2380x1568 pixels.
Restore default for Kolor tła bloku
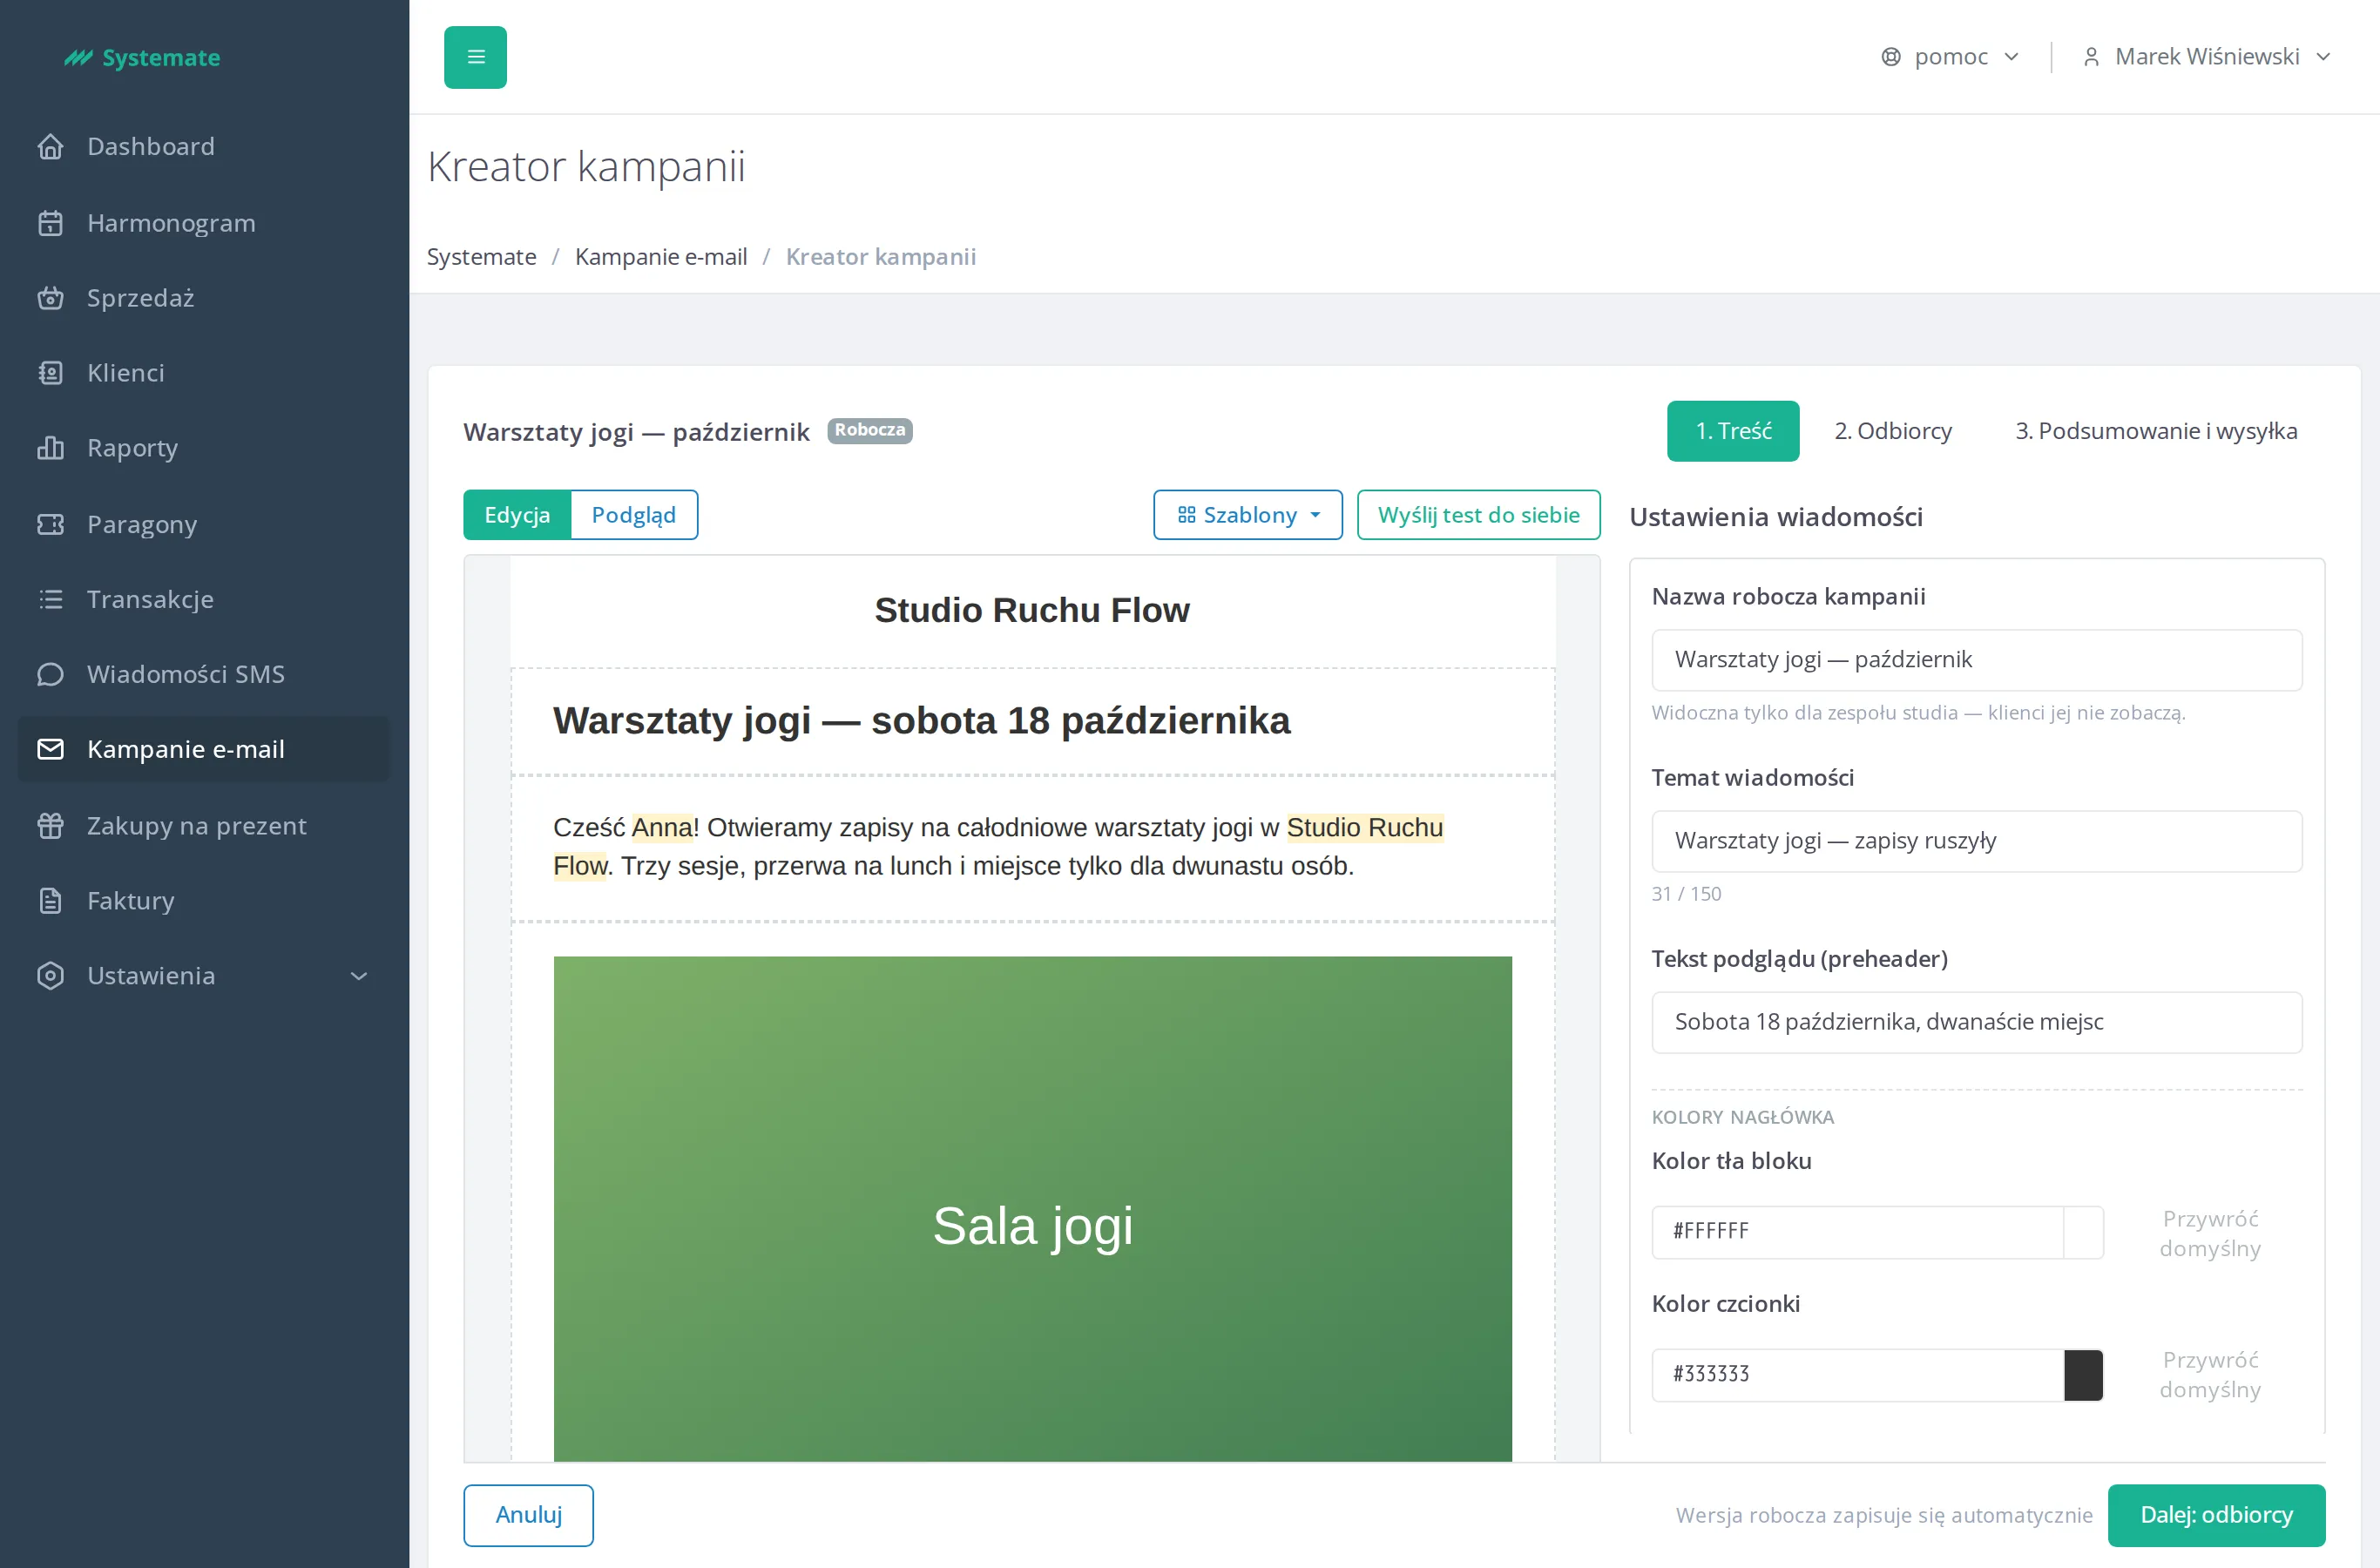[x=2210, y=1233]
